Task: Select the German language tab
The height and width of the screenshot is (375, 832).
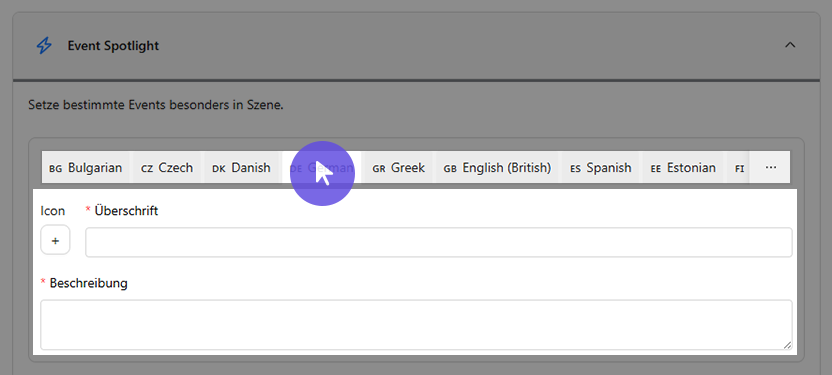Action: point(322,168)
